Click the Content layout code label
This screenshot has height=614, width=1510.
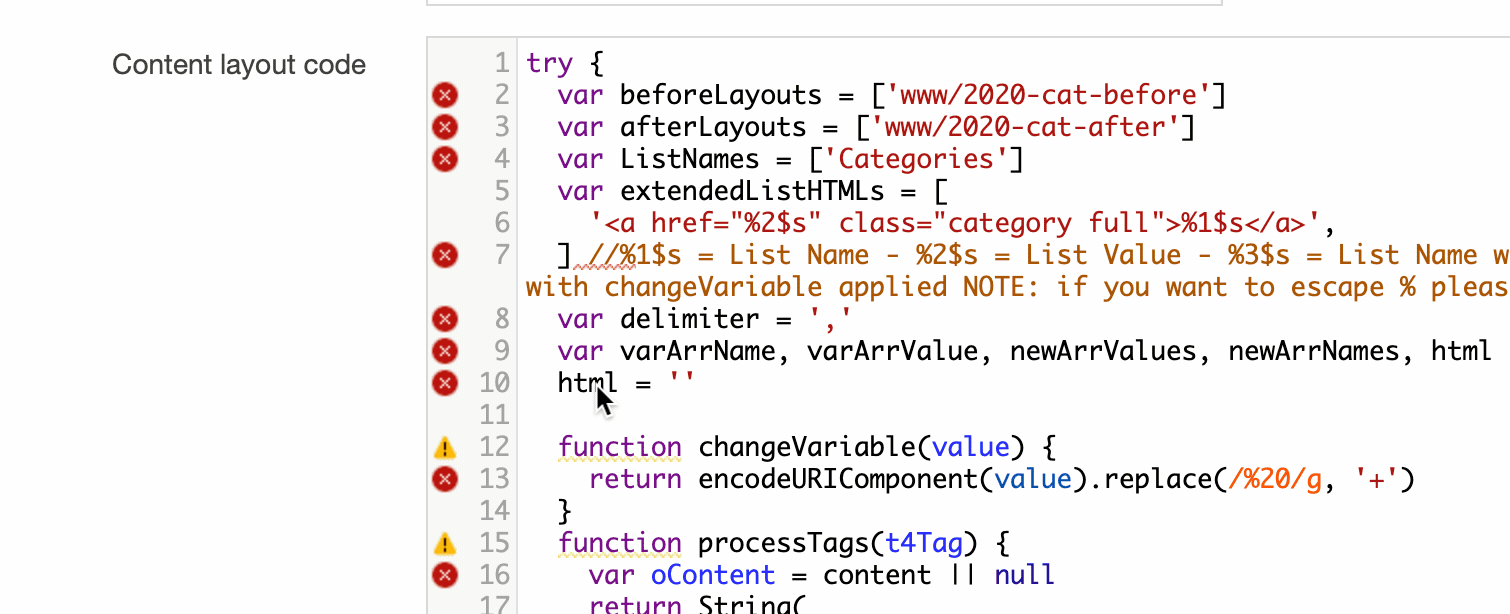(x=239, y=64)
